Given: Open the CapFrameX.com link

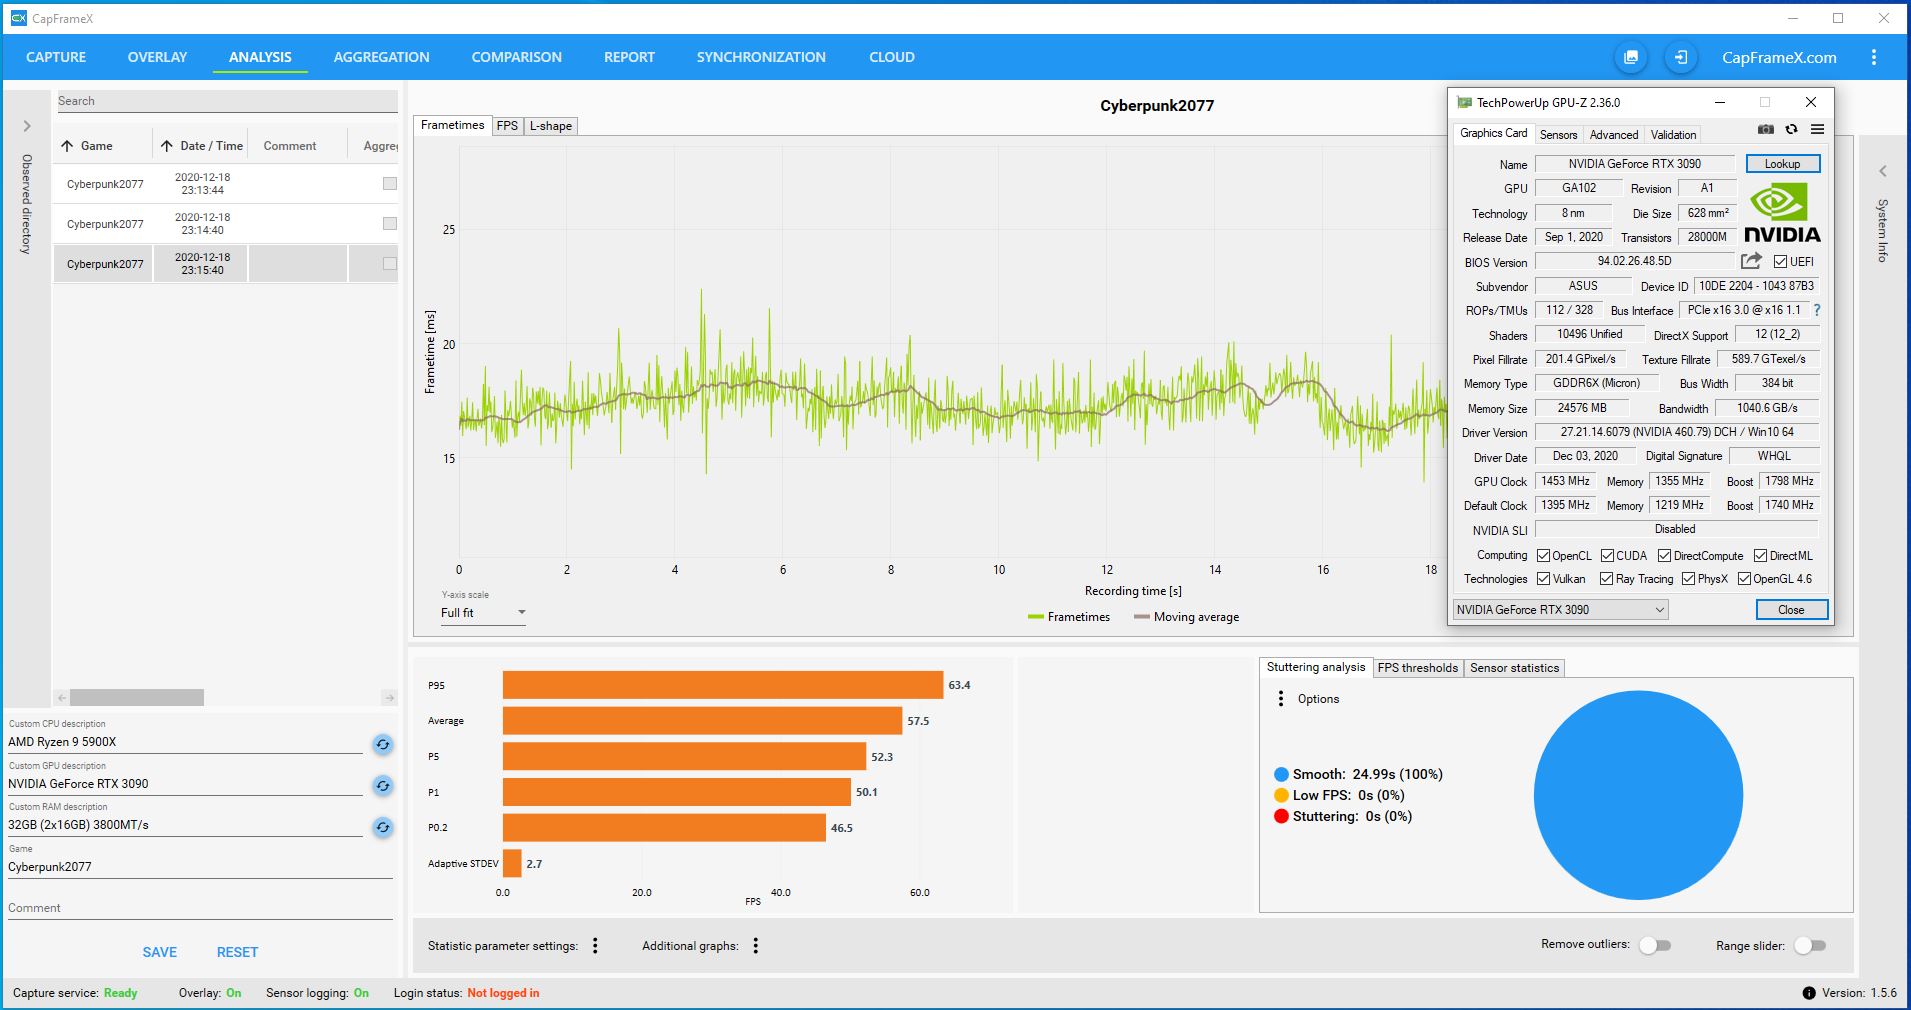Looking at the screenshot, I should tap(1779, 57).
